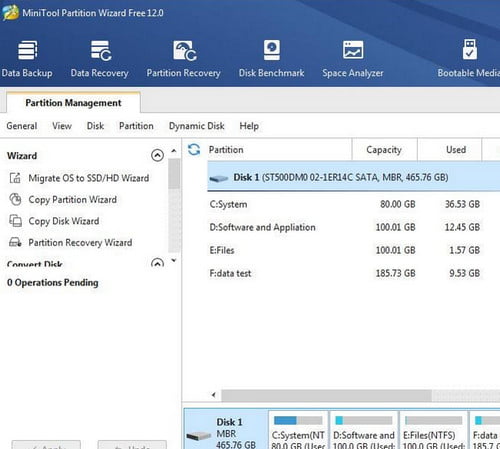Sort by the Capacity column header
This screenshot has width=500, height=449.
point(384,150)
